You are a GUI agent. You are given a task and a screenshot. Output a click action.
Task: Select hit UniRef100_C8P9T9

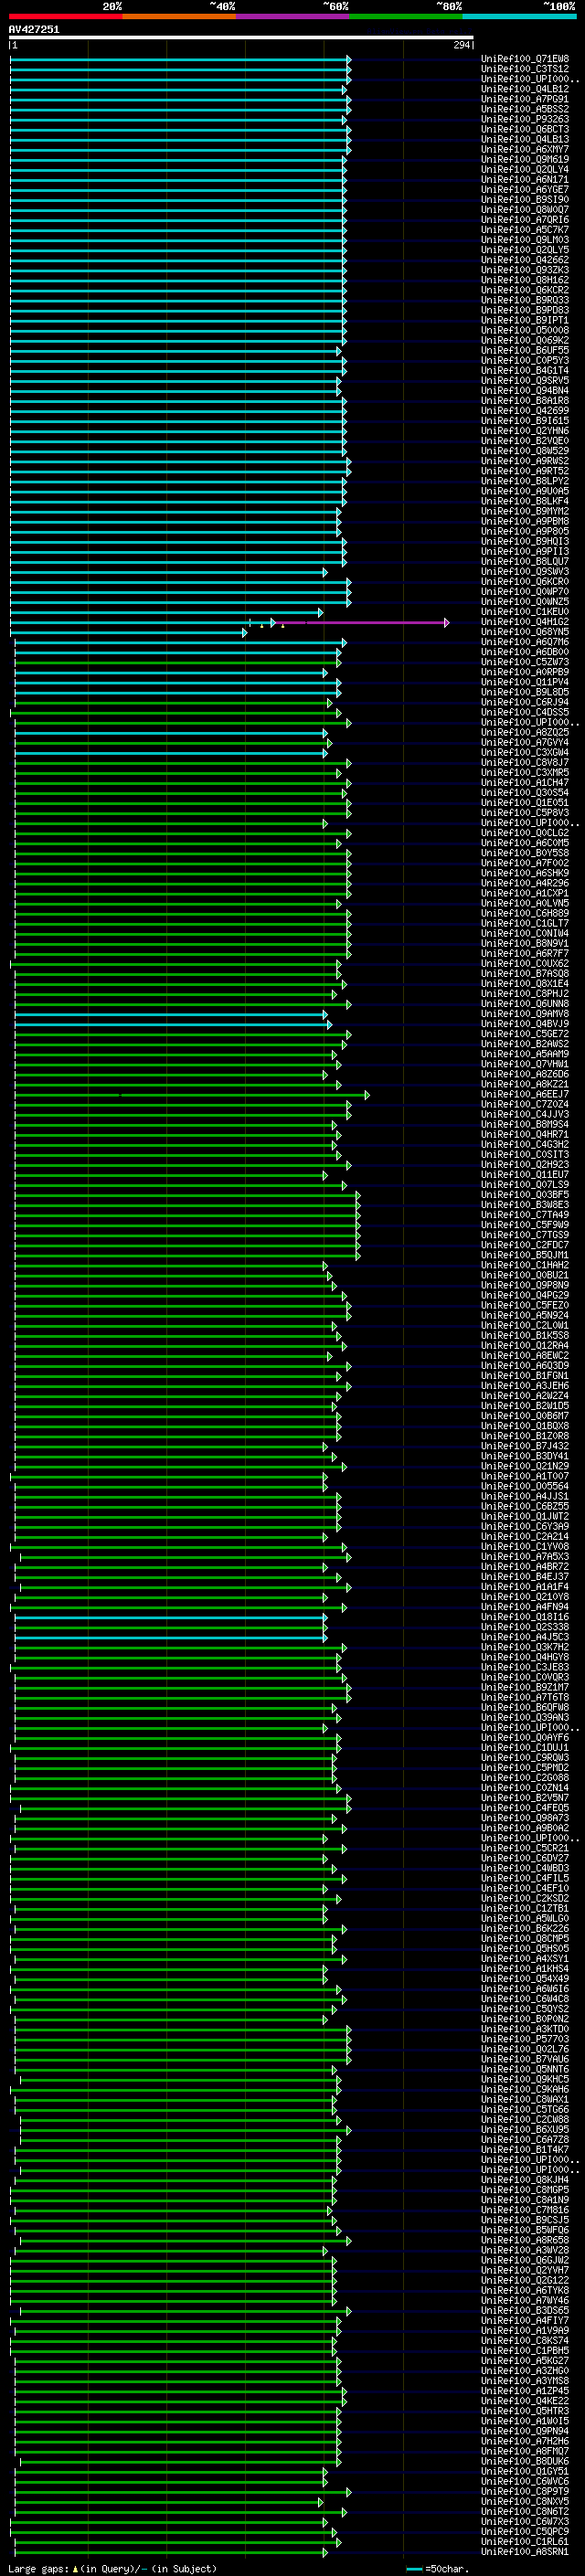[525, 2492]
